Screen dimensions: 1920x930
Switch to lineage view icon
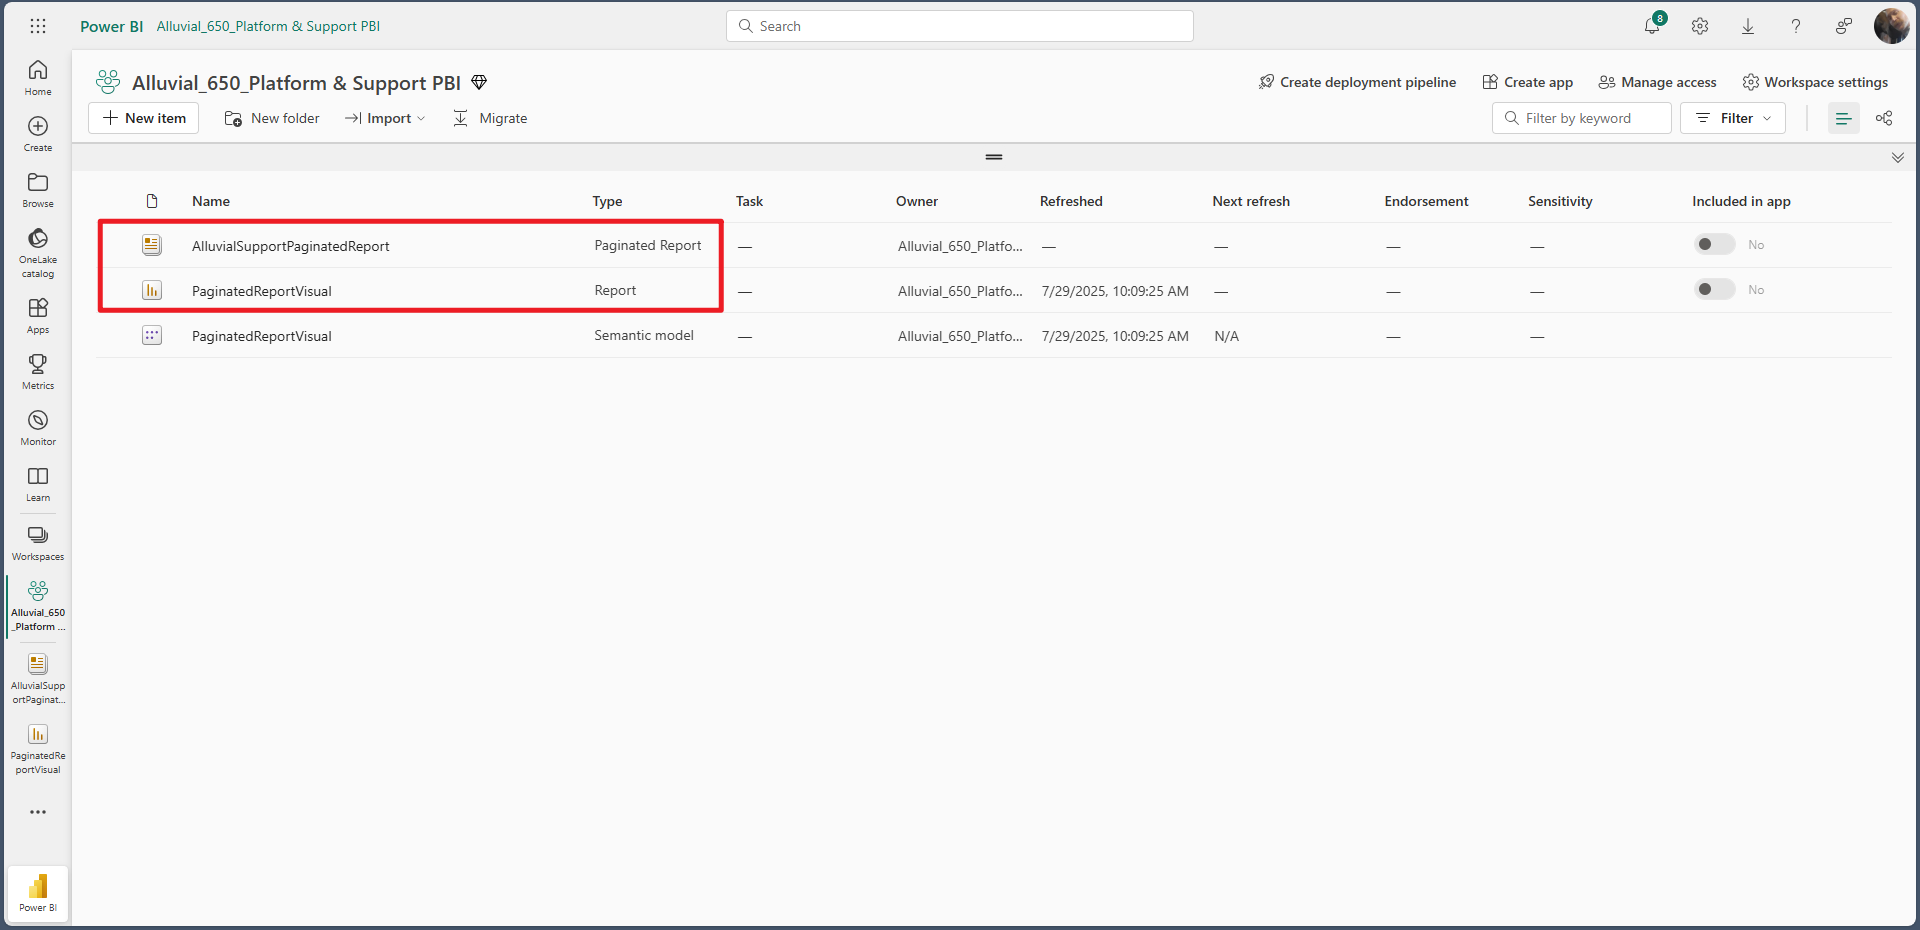coord(1884,118)
